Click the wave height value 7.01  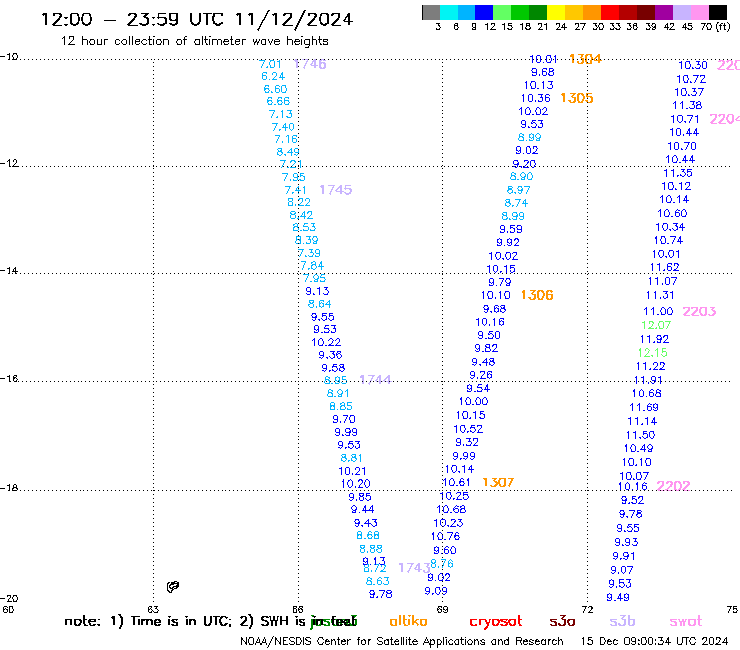270,64
